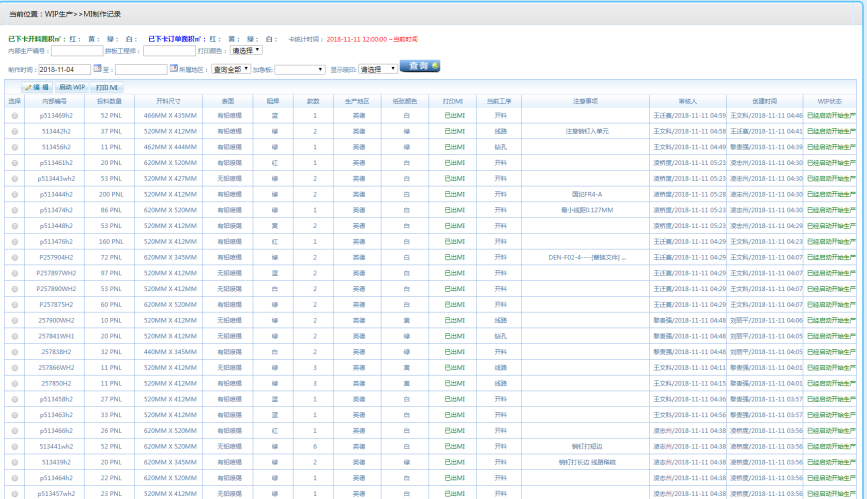Open the start date calendar icon

(97, 69)
